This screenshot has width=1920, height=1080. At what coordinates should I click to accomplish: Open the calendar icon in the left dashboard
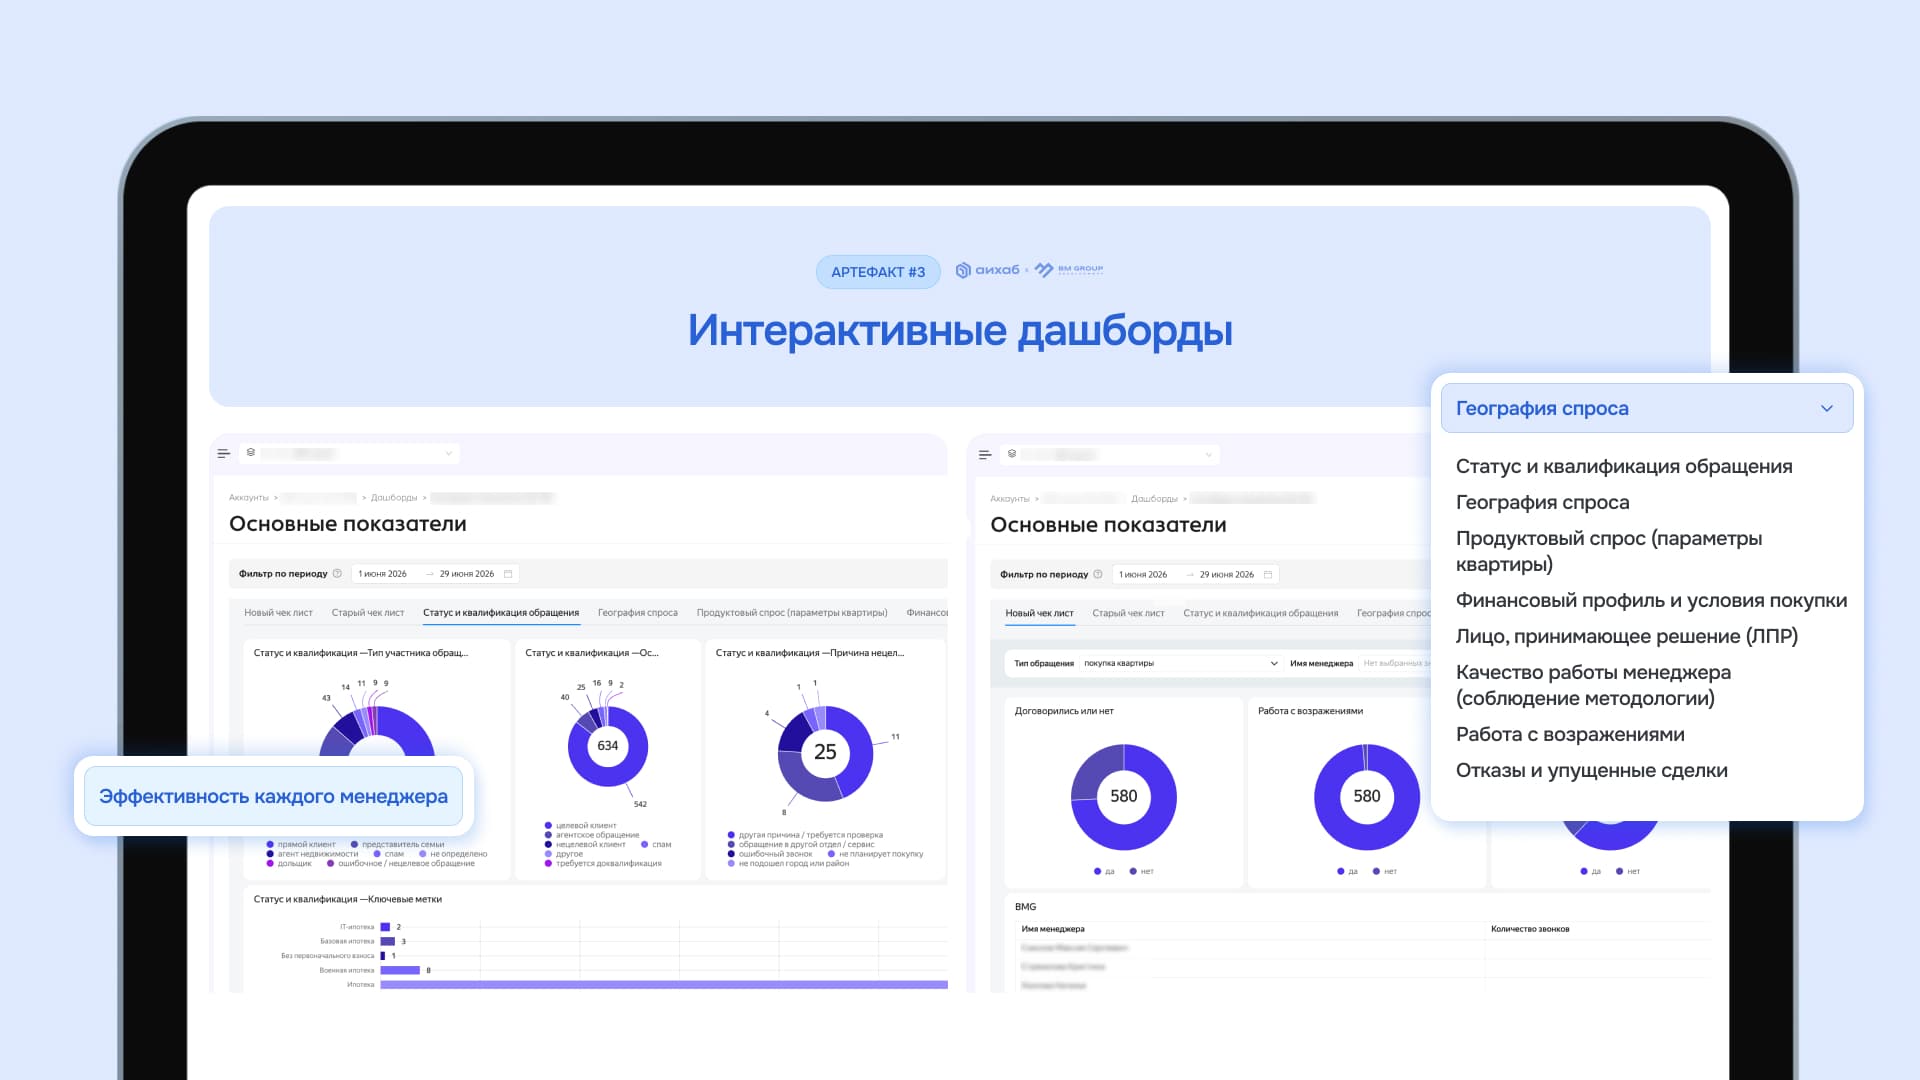coord(508,574)
